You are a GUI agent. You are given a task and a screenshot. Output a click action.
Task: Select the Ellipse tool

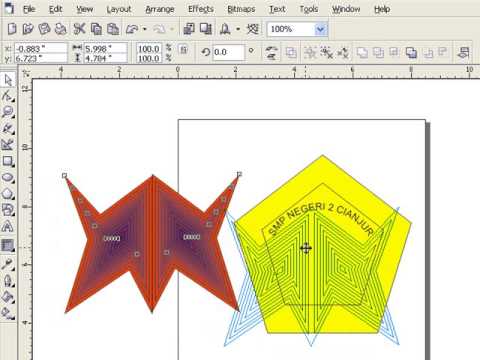tap(8, 177)
